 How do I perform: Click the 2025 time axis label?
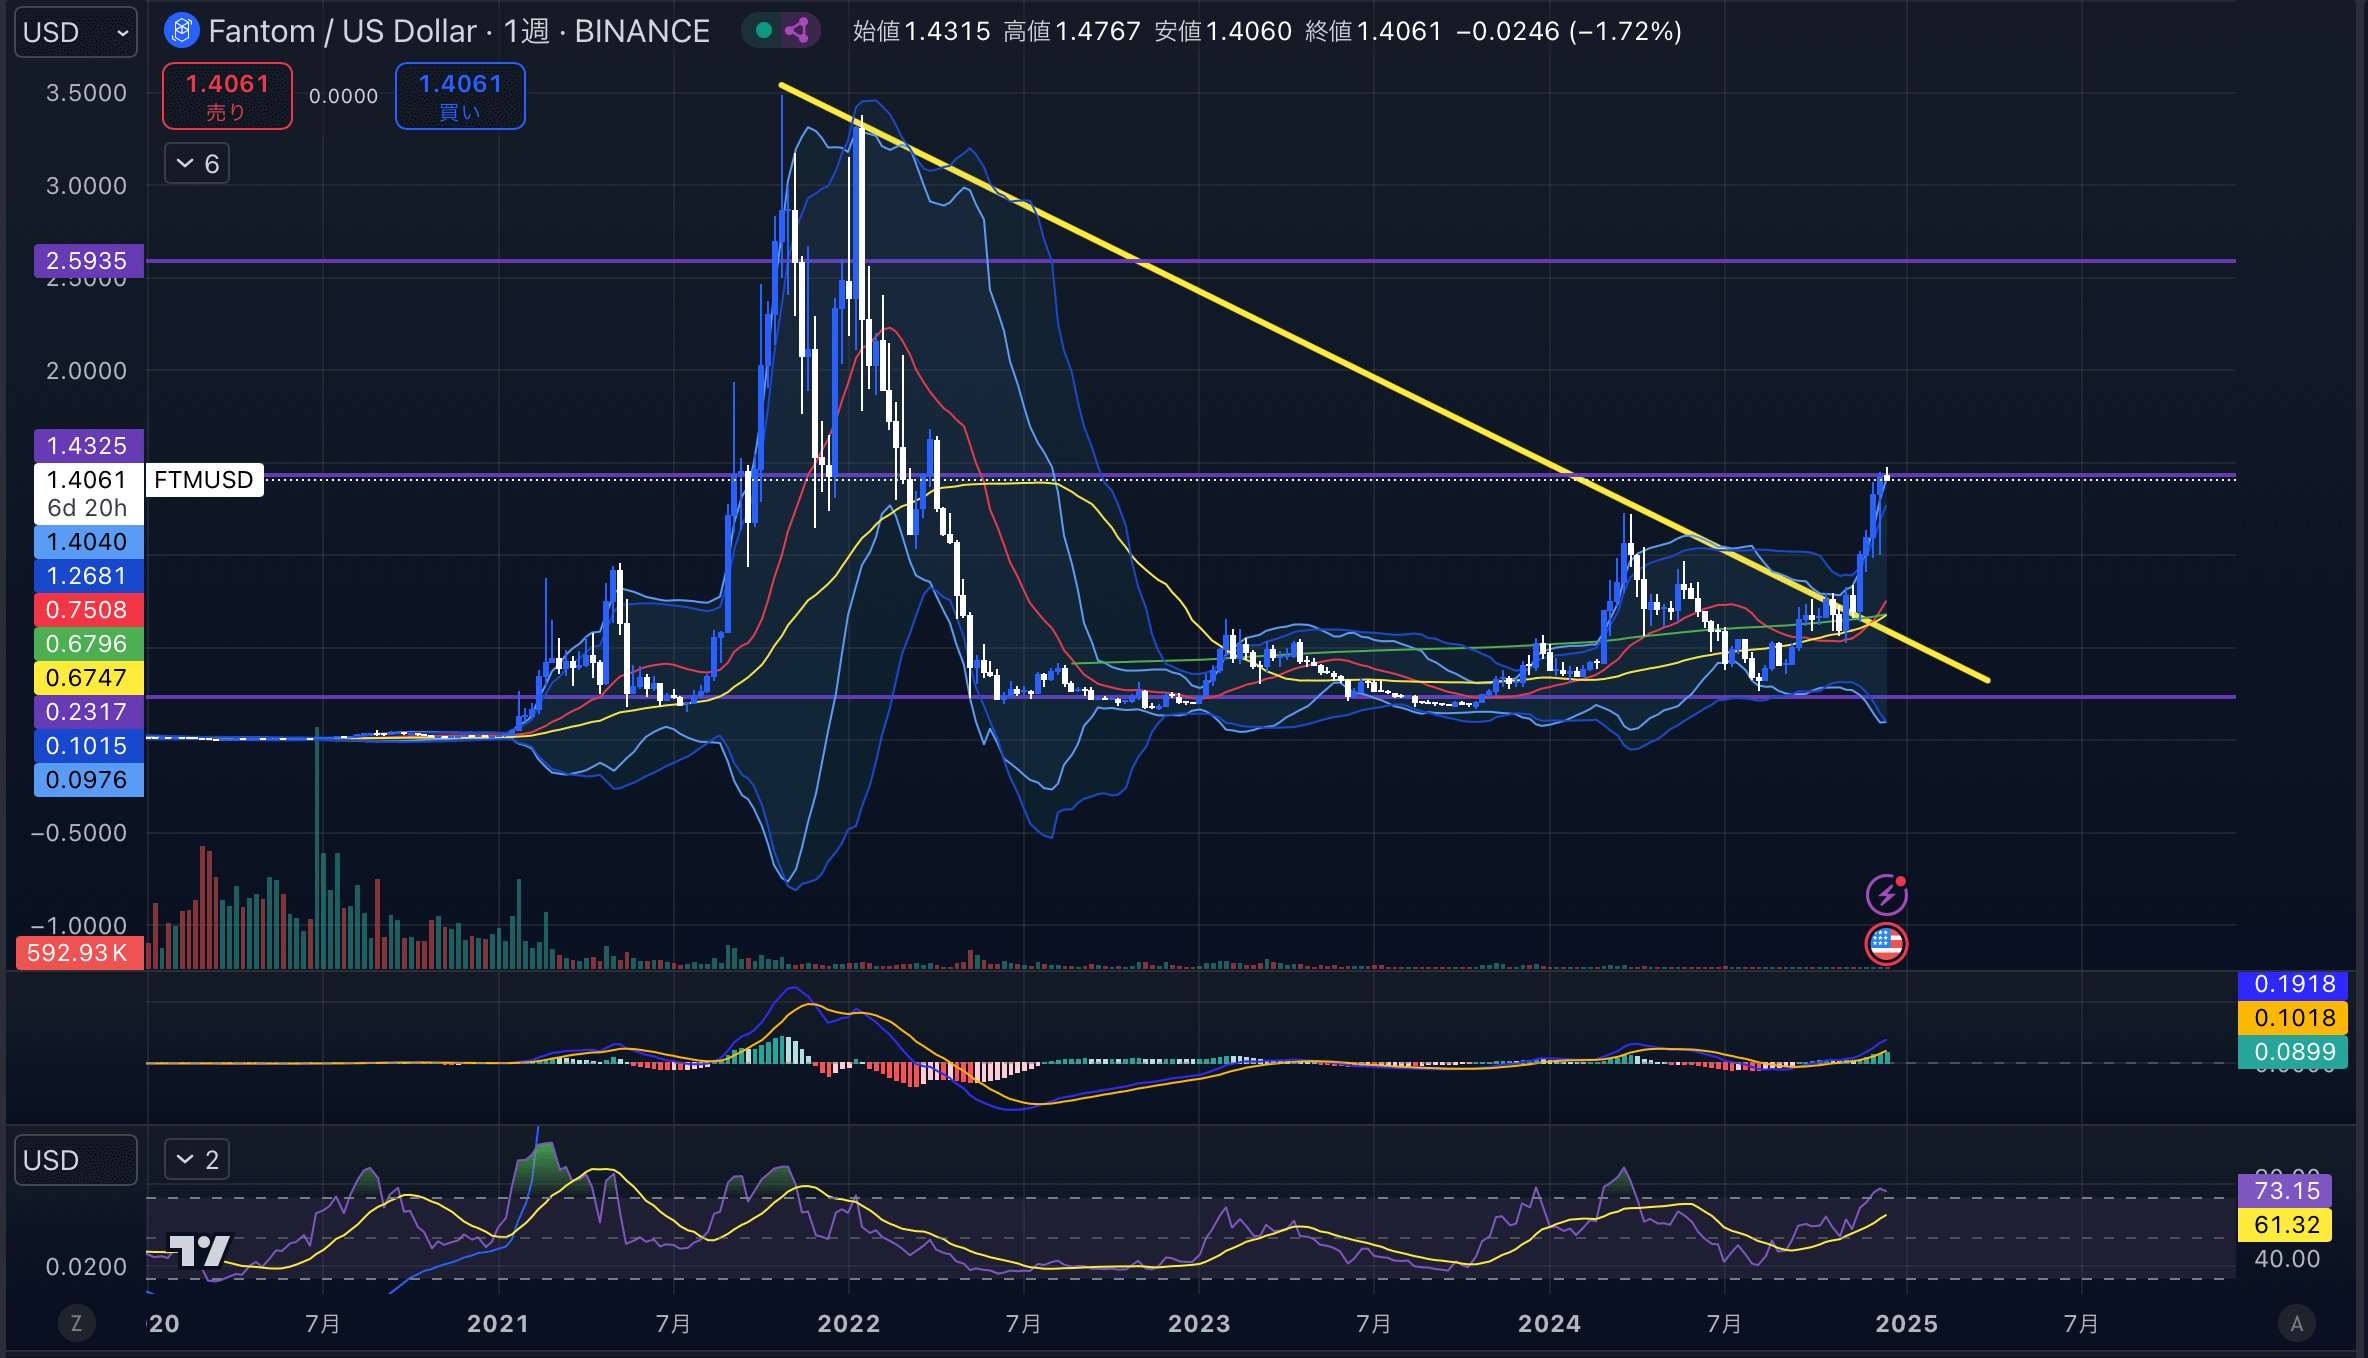click(x=1906, y=1324)
